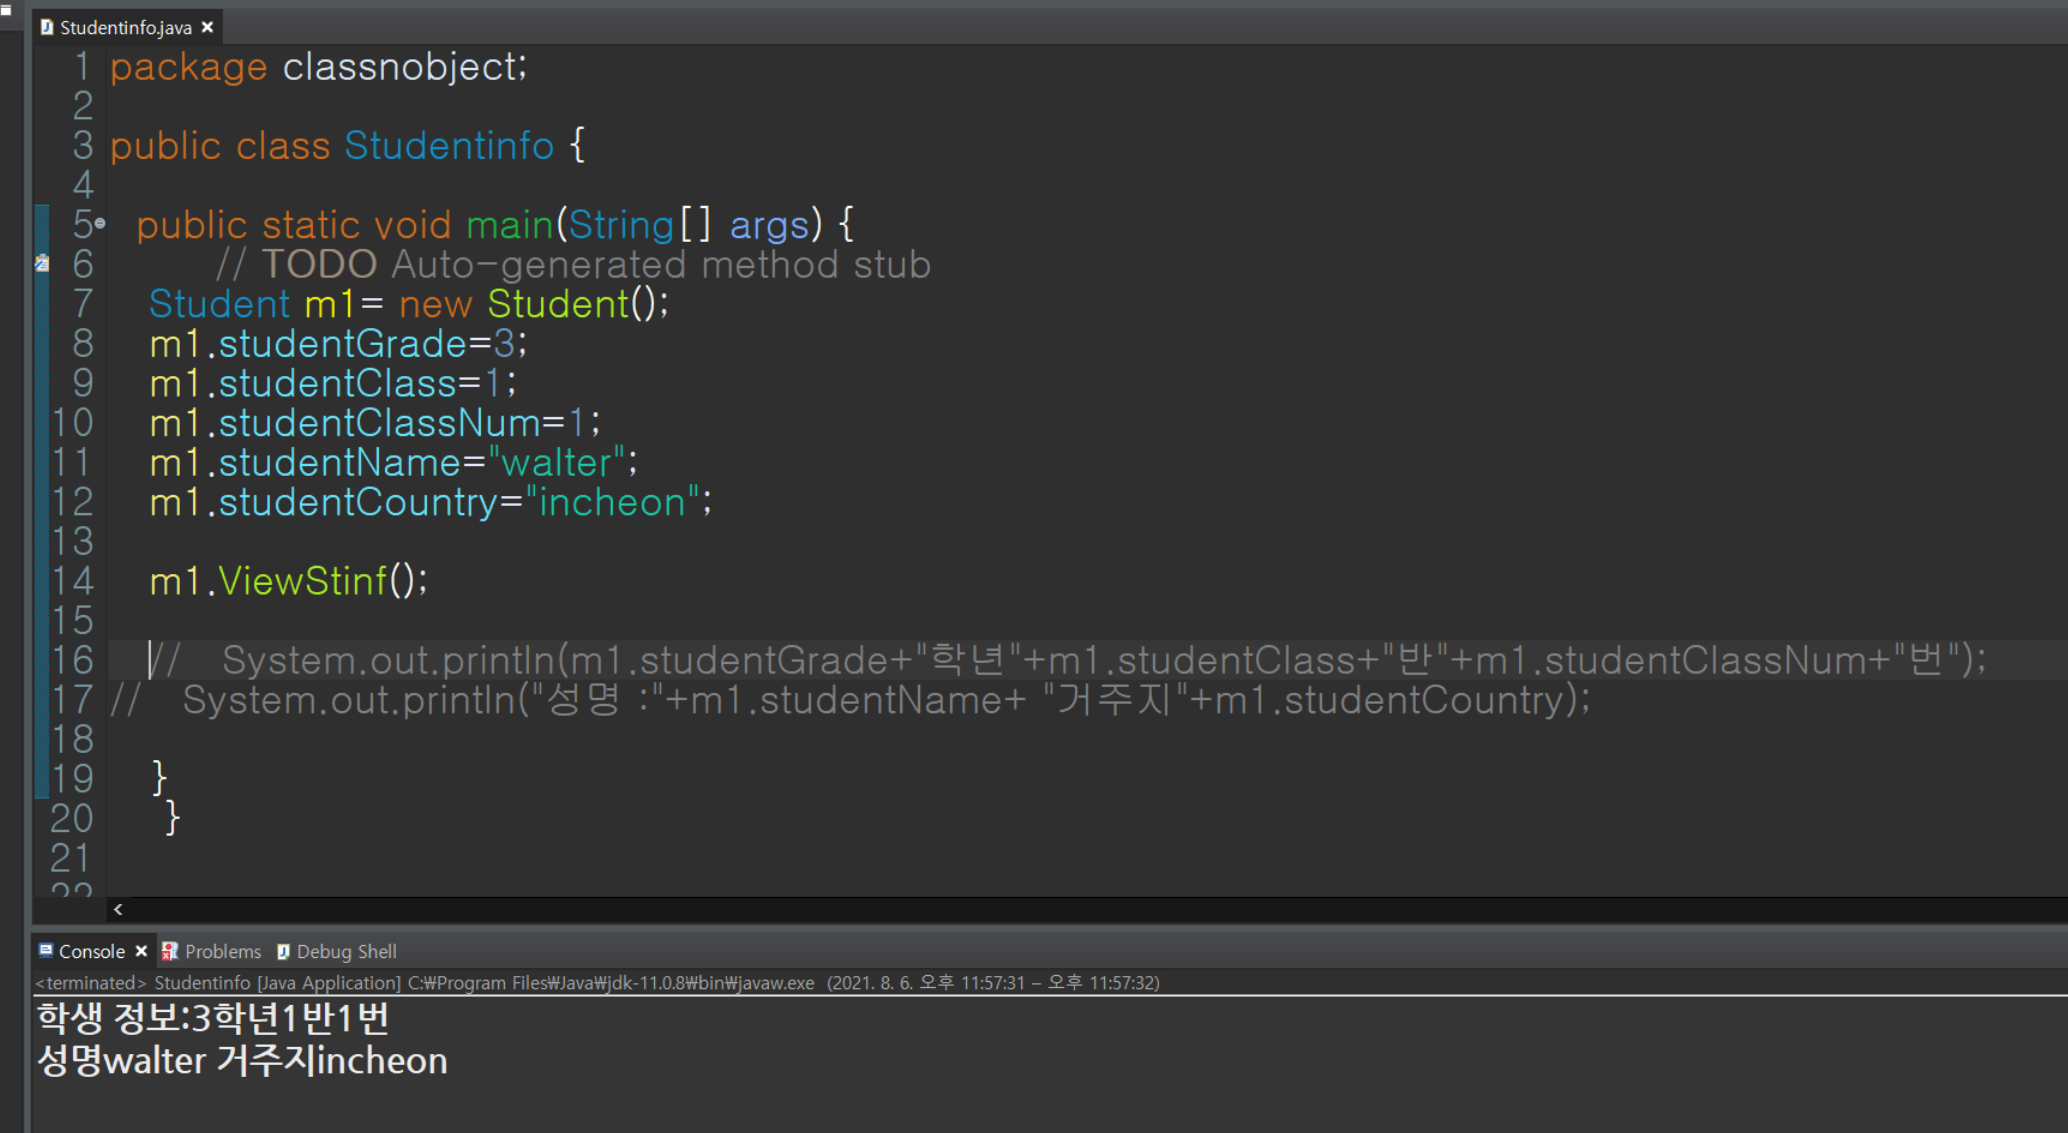Select the Console tab
The width and height of the screenshot is (2068, 1133).
[x=91, y=951]
